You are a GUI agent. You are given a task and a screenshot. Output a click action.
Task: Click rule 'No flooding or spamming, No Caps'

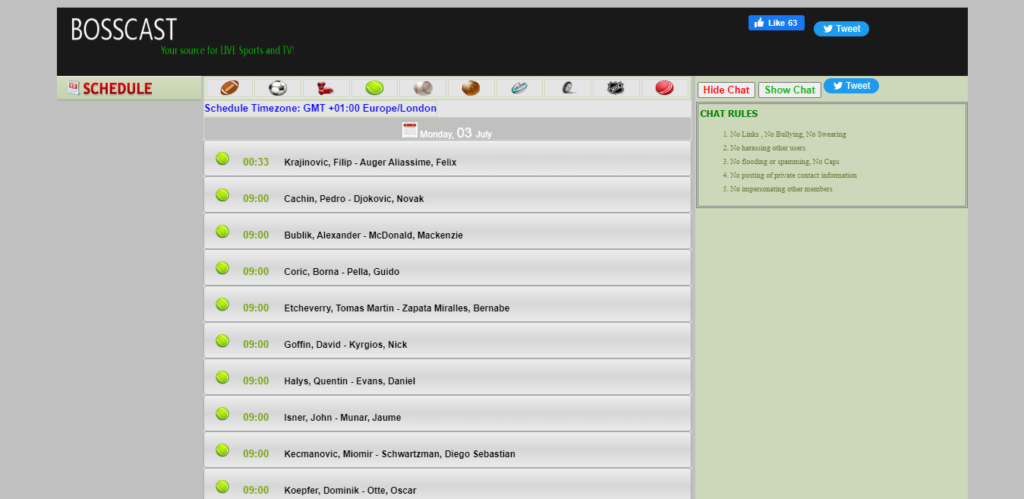pyautogui.click(x=784, y=162)
